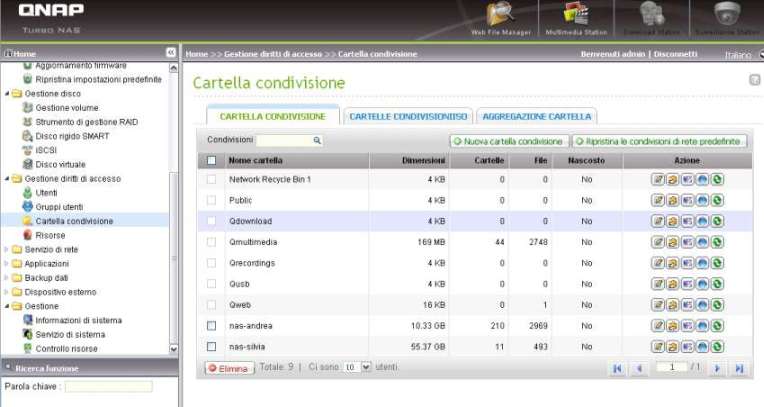Open the Italiano language dropdown
This screenshot has height=407, width=764.
(740, 55)
